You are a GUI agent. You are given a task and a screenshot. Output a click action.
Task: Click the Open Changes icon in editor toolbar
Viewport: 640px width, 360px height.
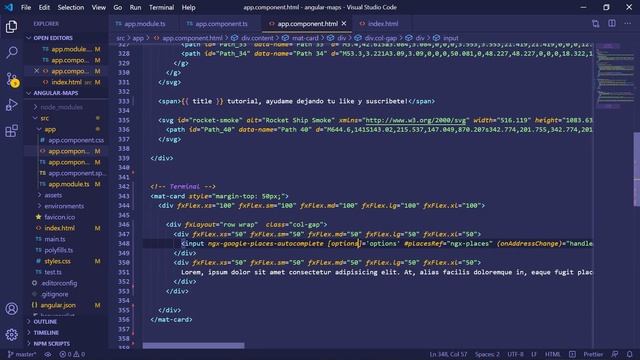point(596,24)
